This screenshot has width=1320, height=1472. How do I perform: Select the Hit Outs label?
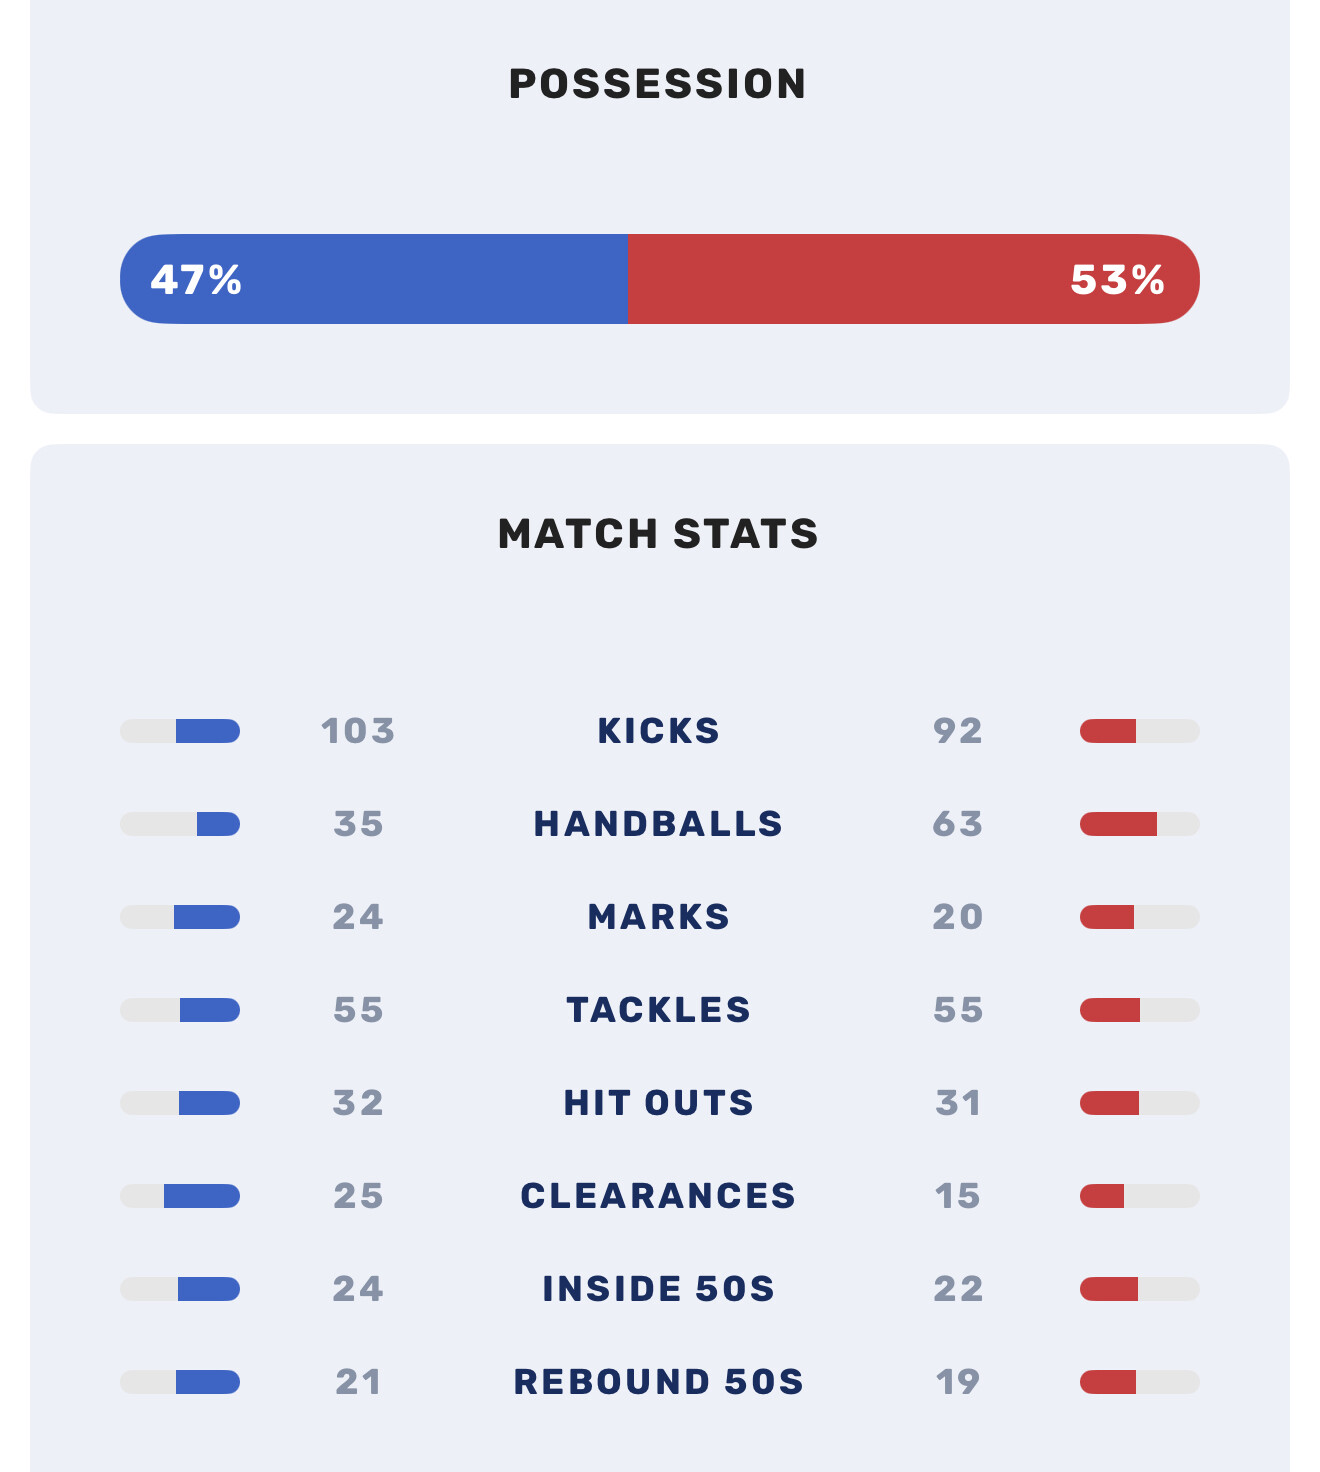pyautogui.click(x=658, y=1103)
